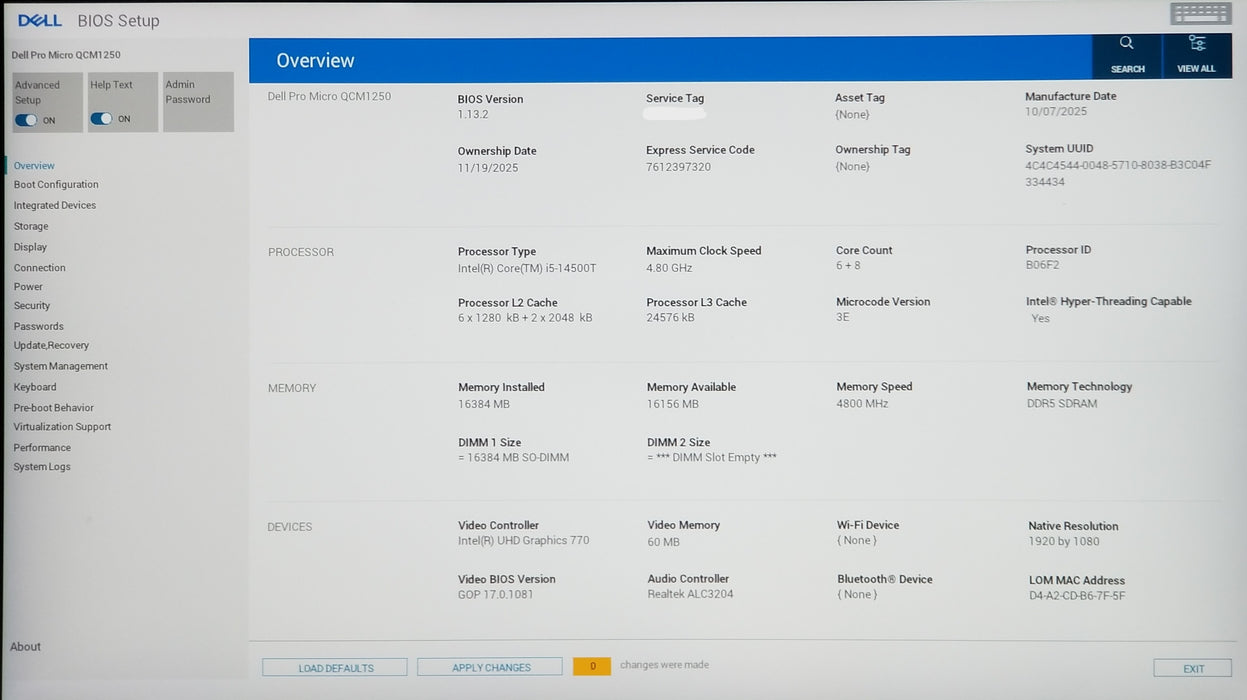Click the View All icon

[x=1196, y=55]
